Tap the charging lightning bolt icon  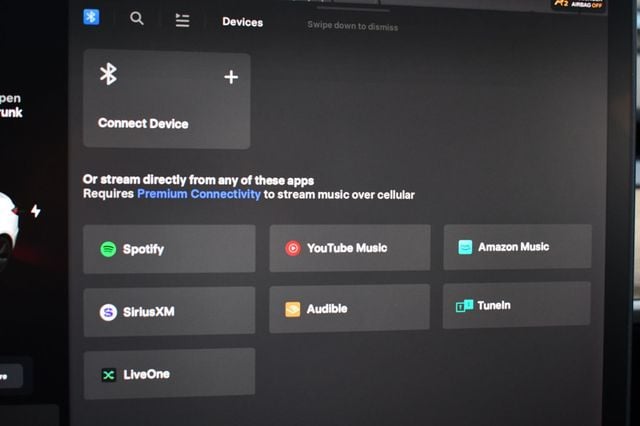coord(36,211)
